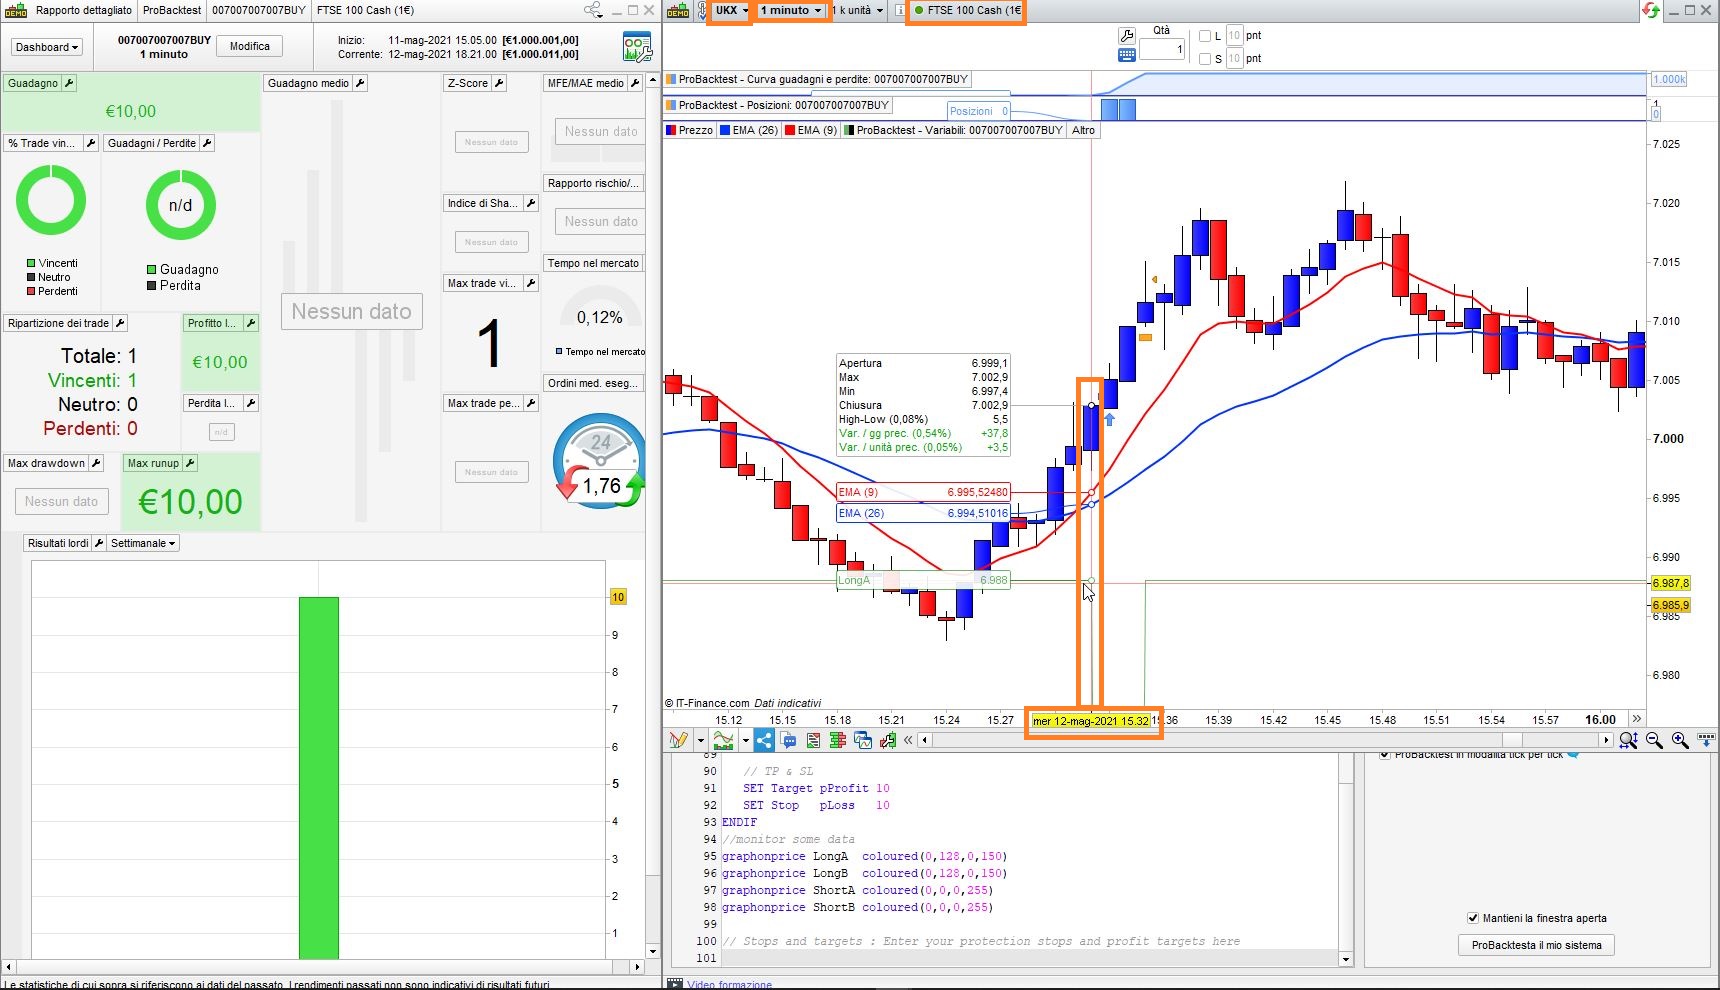This screenshot has height=990, width=1720.
Task: Click the Rapporto rischio/... label
Action: click(x=593, y=183)
